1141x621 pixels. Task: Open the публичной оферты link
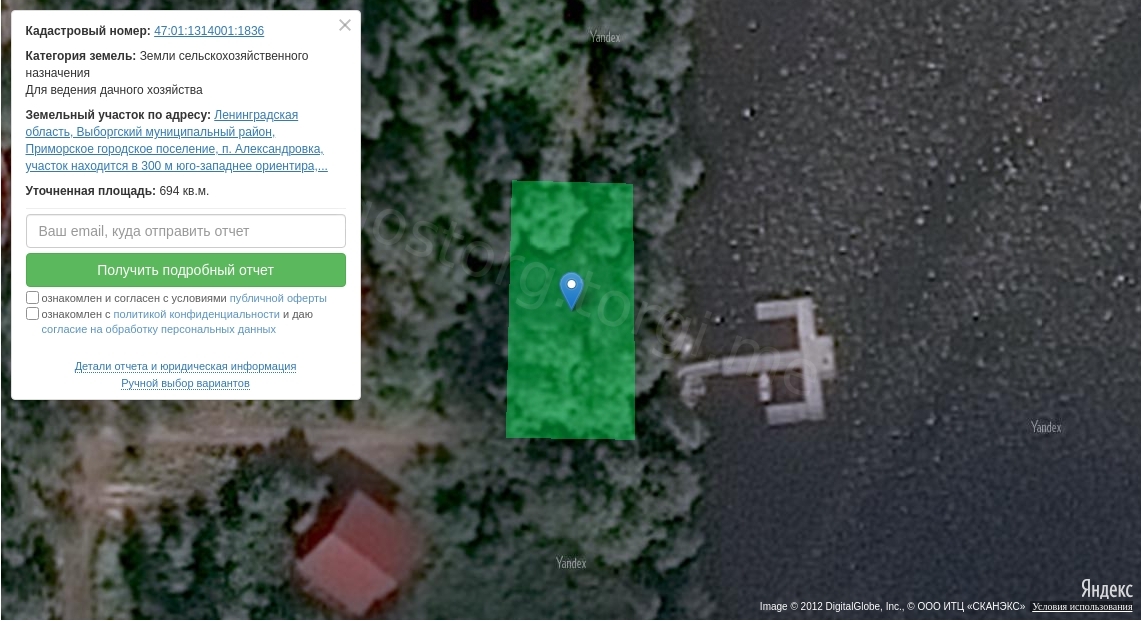point(278,298)
